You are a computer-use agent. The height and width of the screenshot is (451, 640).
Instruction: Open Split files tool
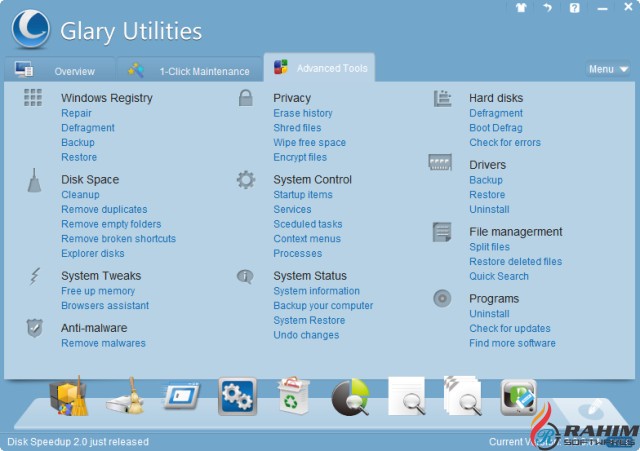[489, 247]
